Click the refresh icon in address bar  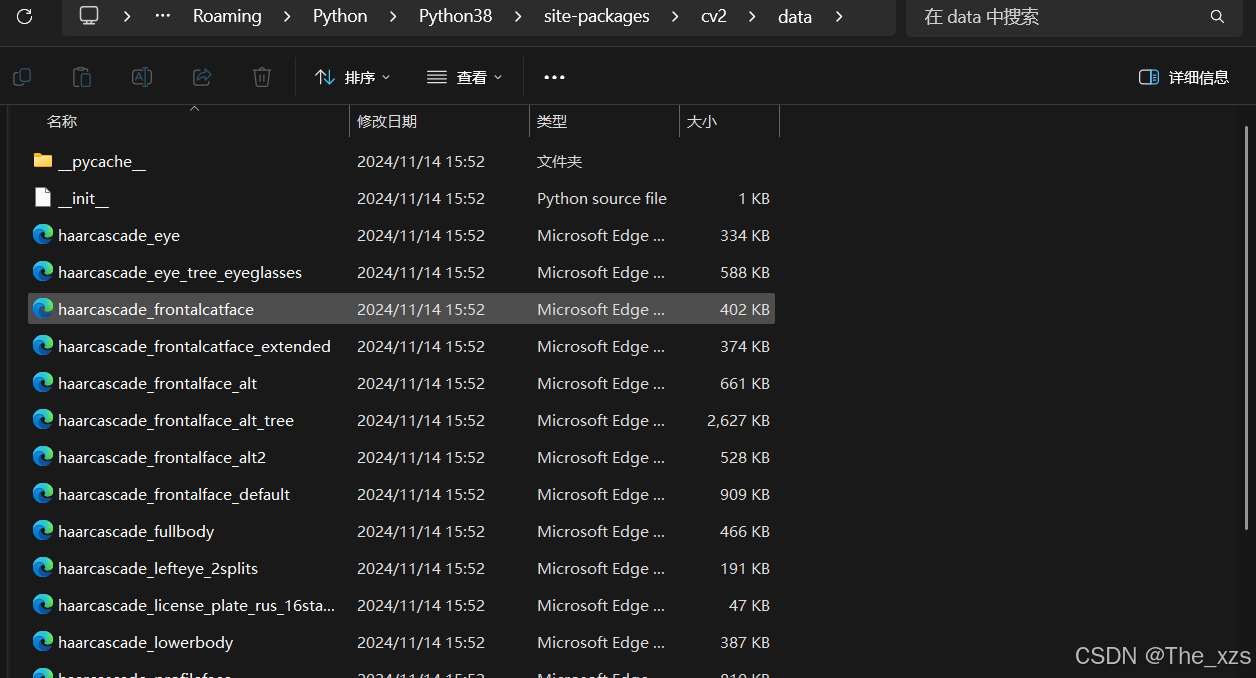pos(24,16)
